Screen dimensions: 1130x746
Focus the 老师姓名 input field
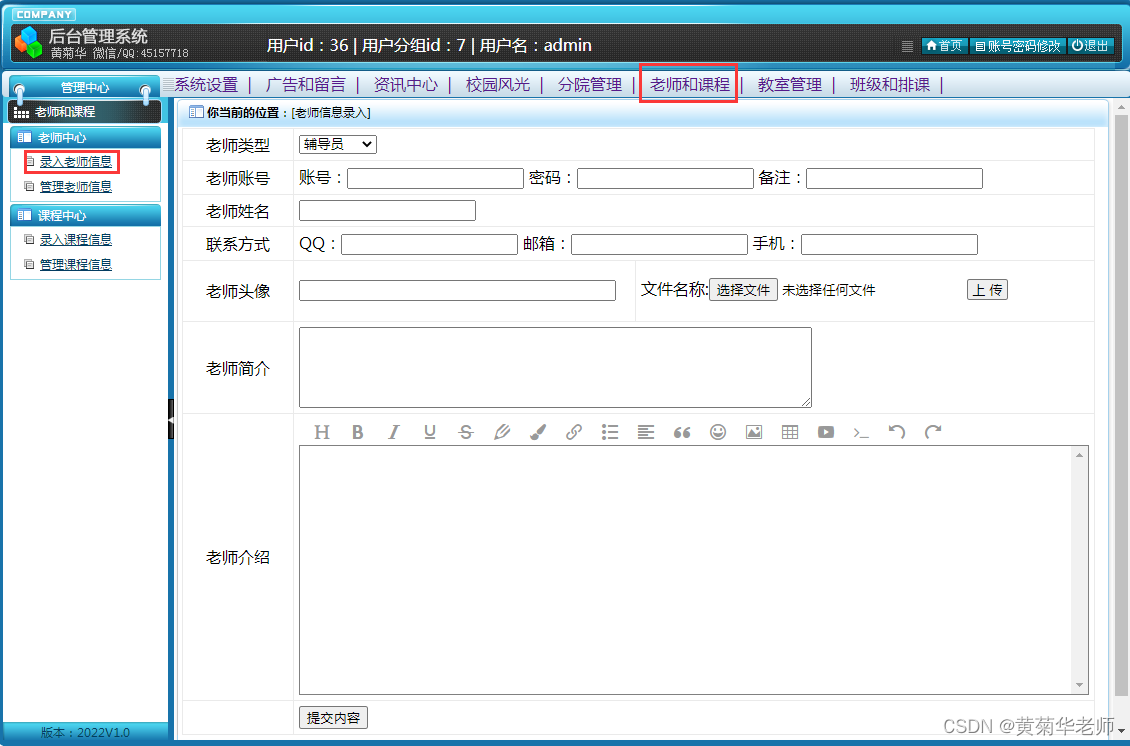[387, 210]
